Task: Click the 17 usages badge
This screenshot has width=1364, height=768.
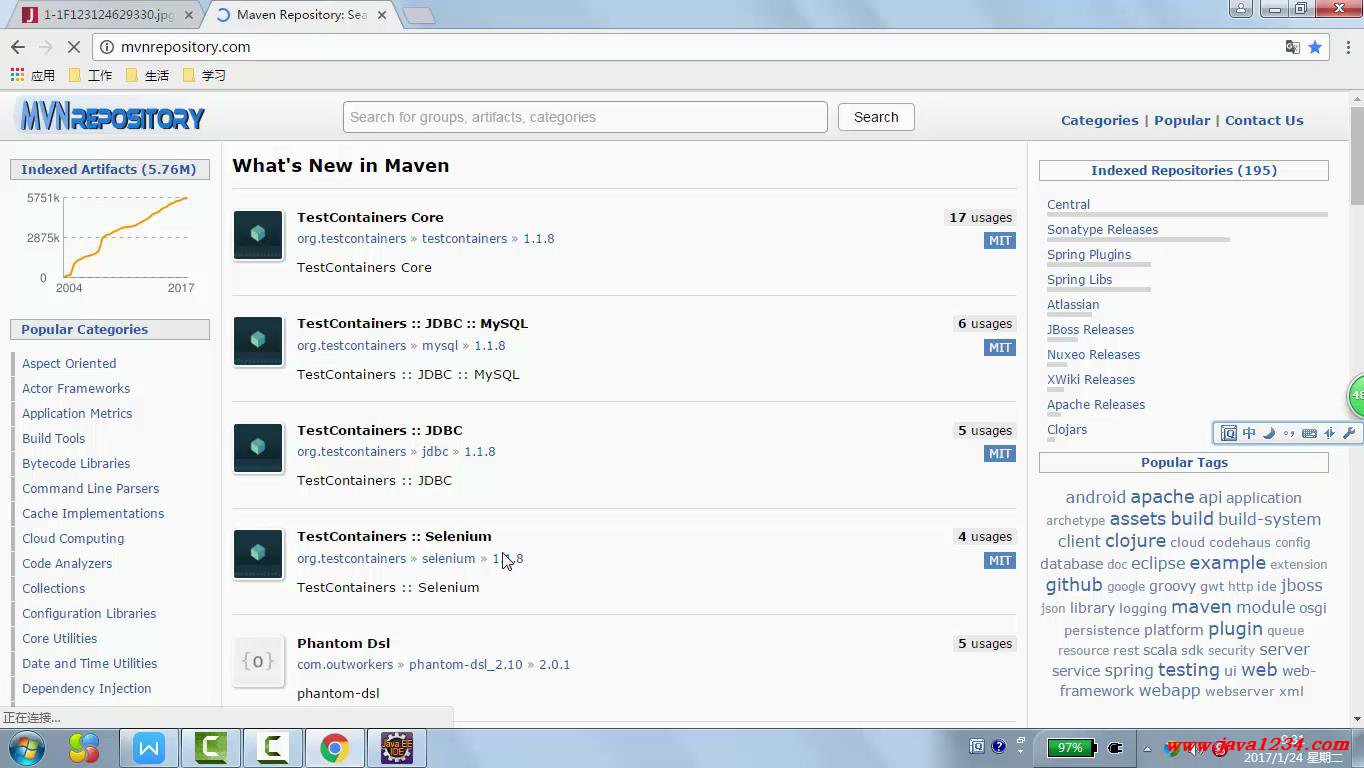Action: pyautogui.click(x=980, y=217)
